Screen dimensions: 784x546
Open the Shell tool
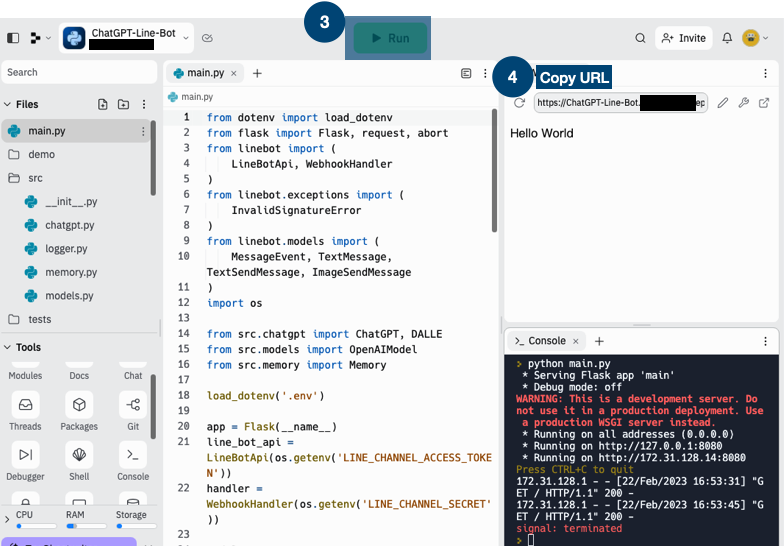click(79, 461)
